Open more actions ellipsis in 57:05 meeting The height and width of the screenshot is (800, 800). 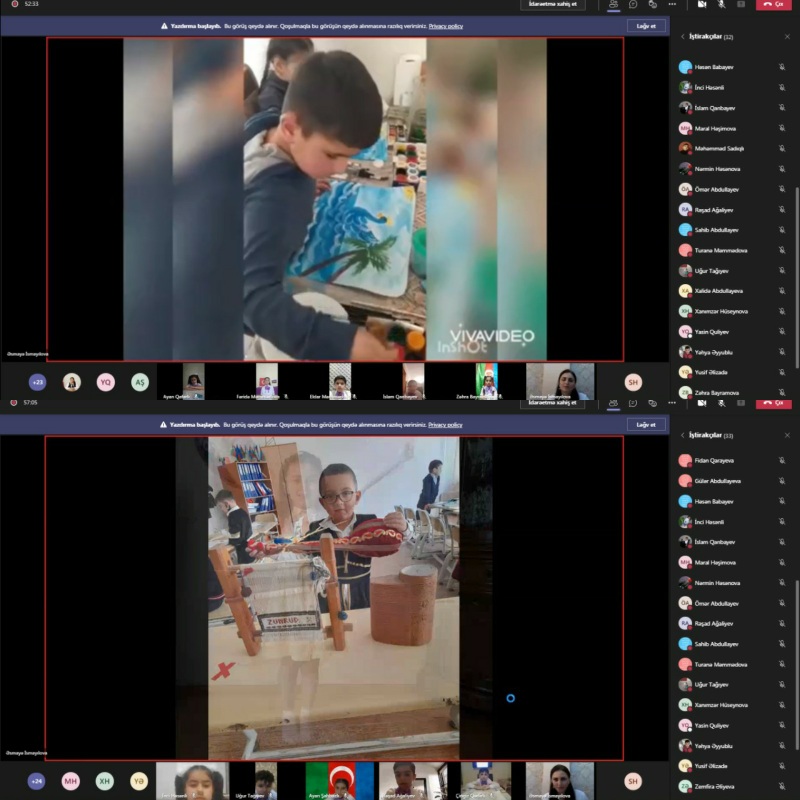672,403
